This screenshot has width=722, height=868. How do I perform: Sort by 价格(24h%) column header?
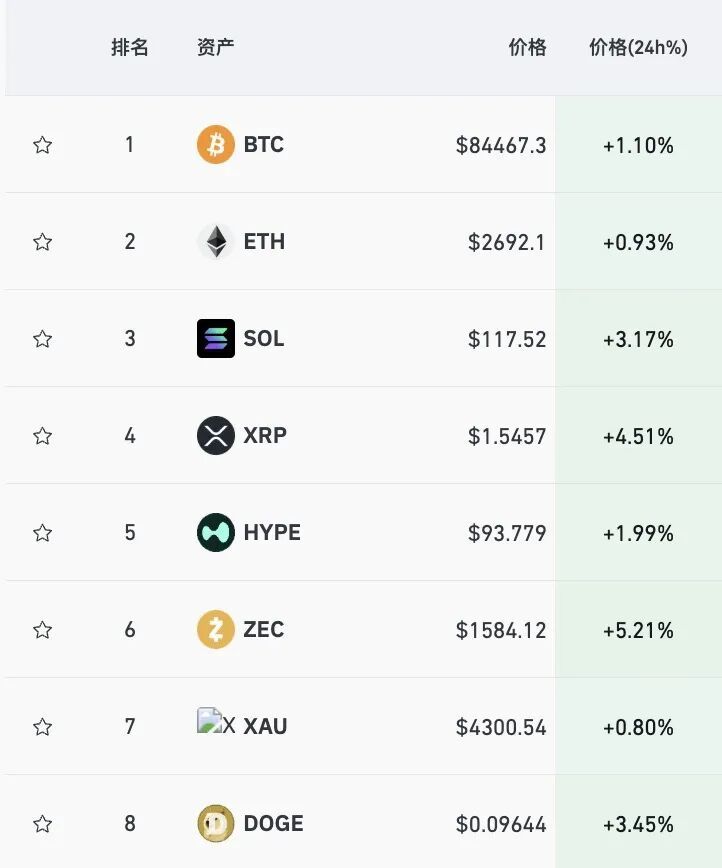click(x=638, y=48)
